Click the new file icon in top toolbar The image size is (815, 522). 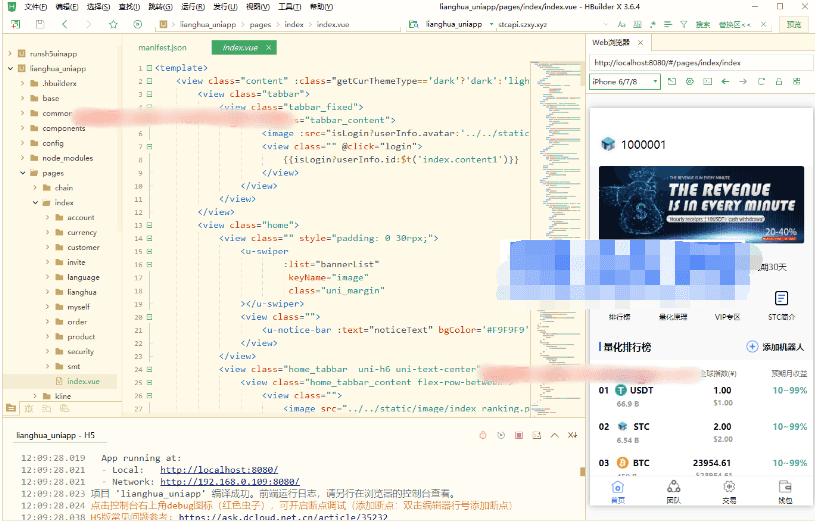click(x=16, y=24)
